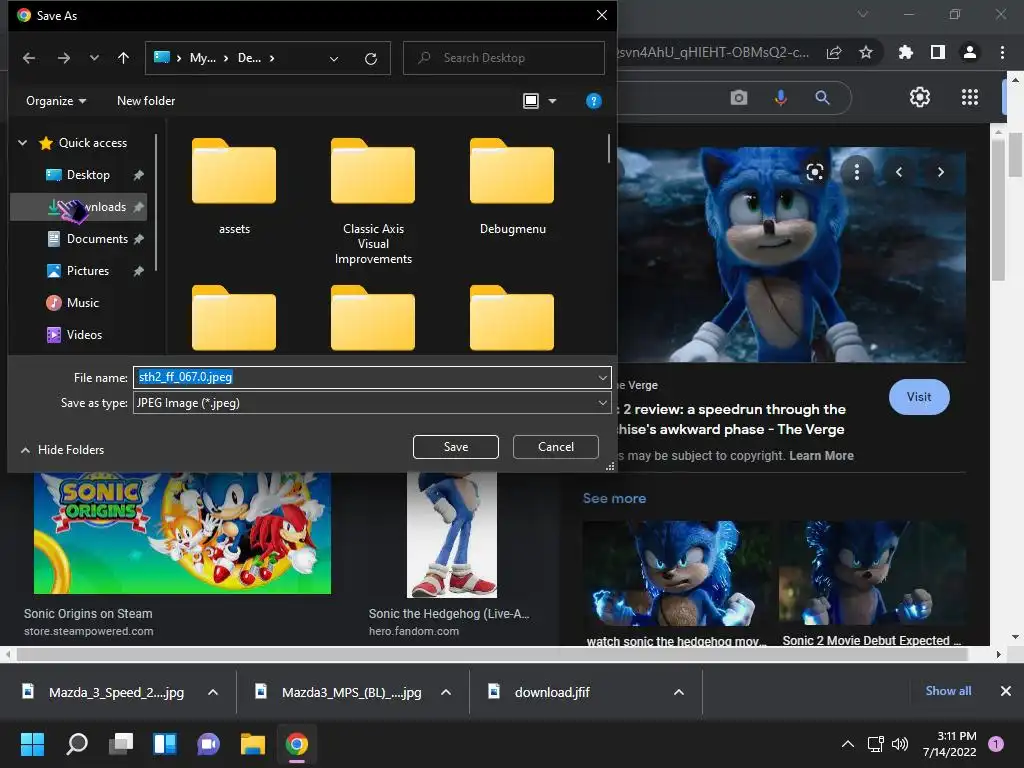Viewport: 1024px width, 768px height.
Task: Toggle Chrome side panel icon
Action: point(938,52)
